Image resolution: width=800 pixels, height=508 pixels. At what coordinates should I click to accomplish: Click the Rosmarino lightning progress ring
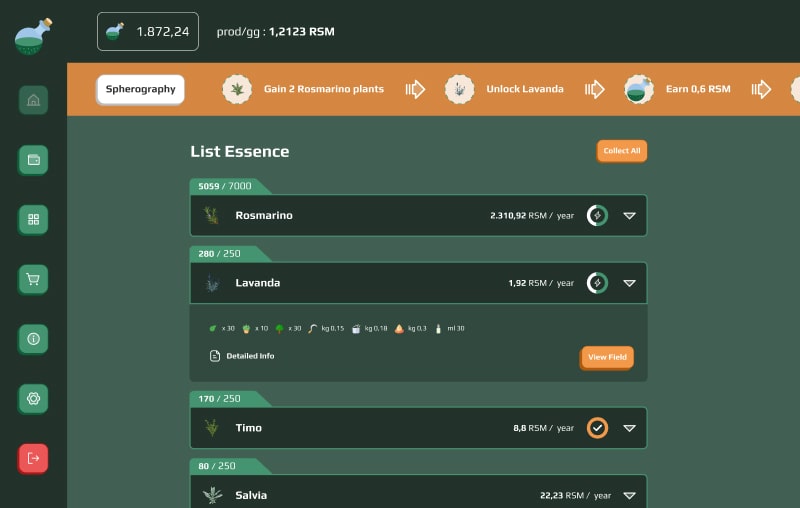(597, 215)
